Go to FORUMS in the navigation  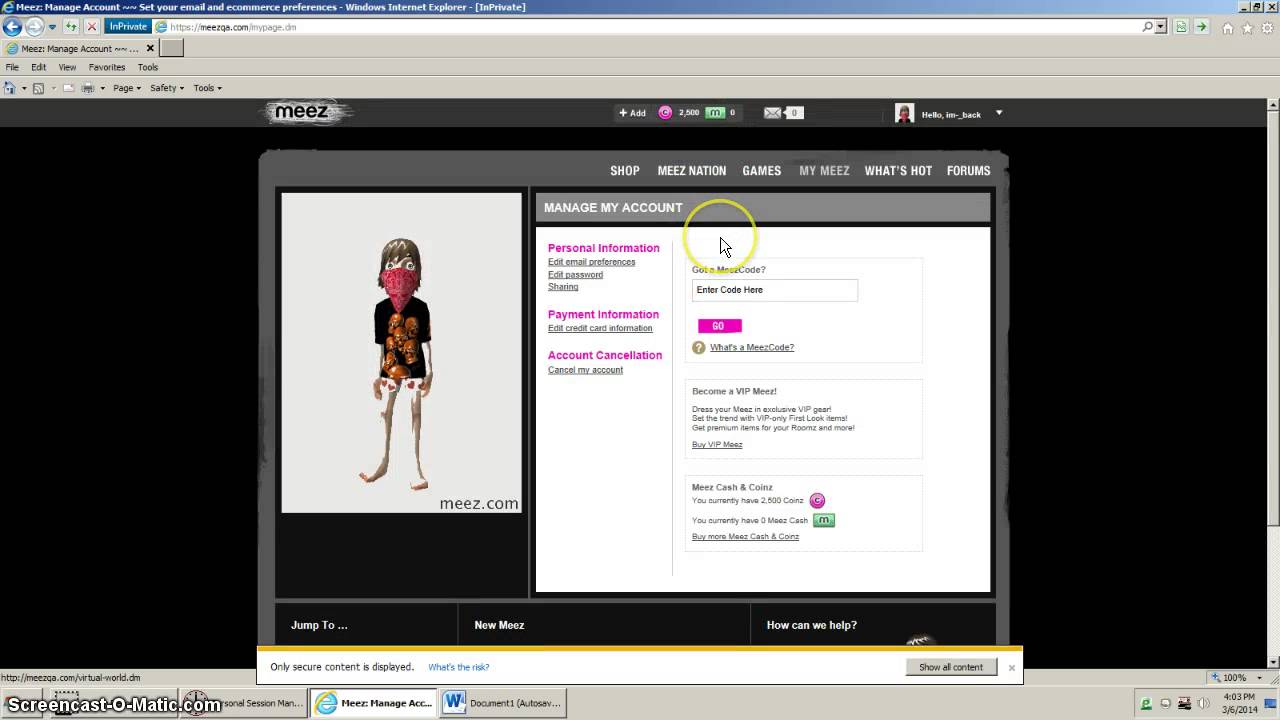click(969, 171)
